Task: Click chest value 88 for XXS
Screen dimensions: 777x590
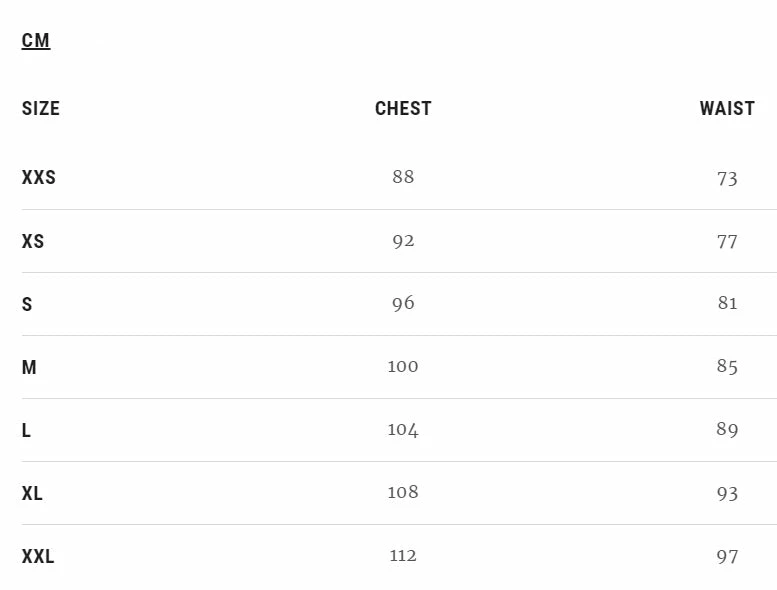Action: click(403, 177)
